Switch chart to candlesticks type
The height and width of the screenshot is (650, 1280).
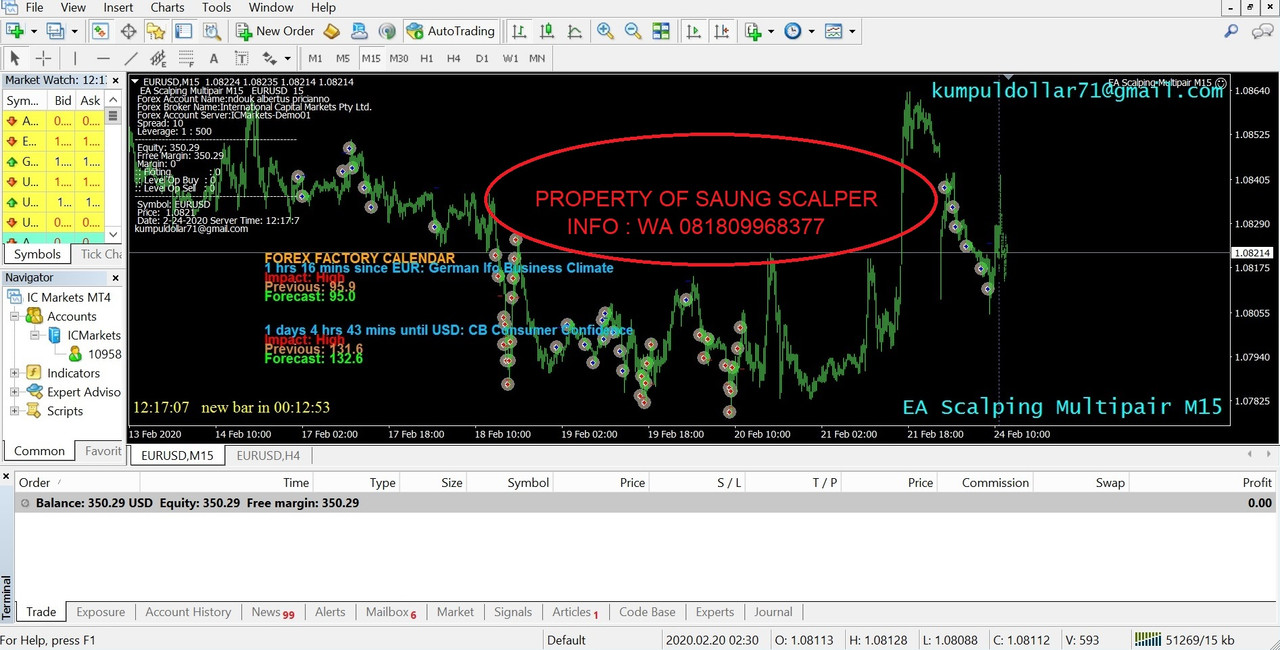coord(547,31)
